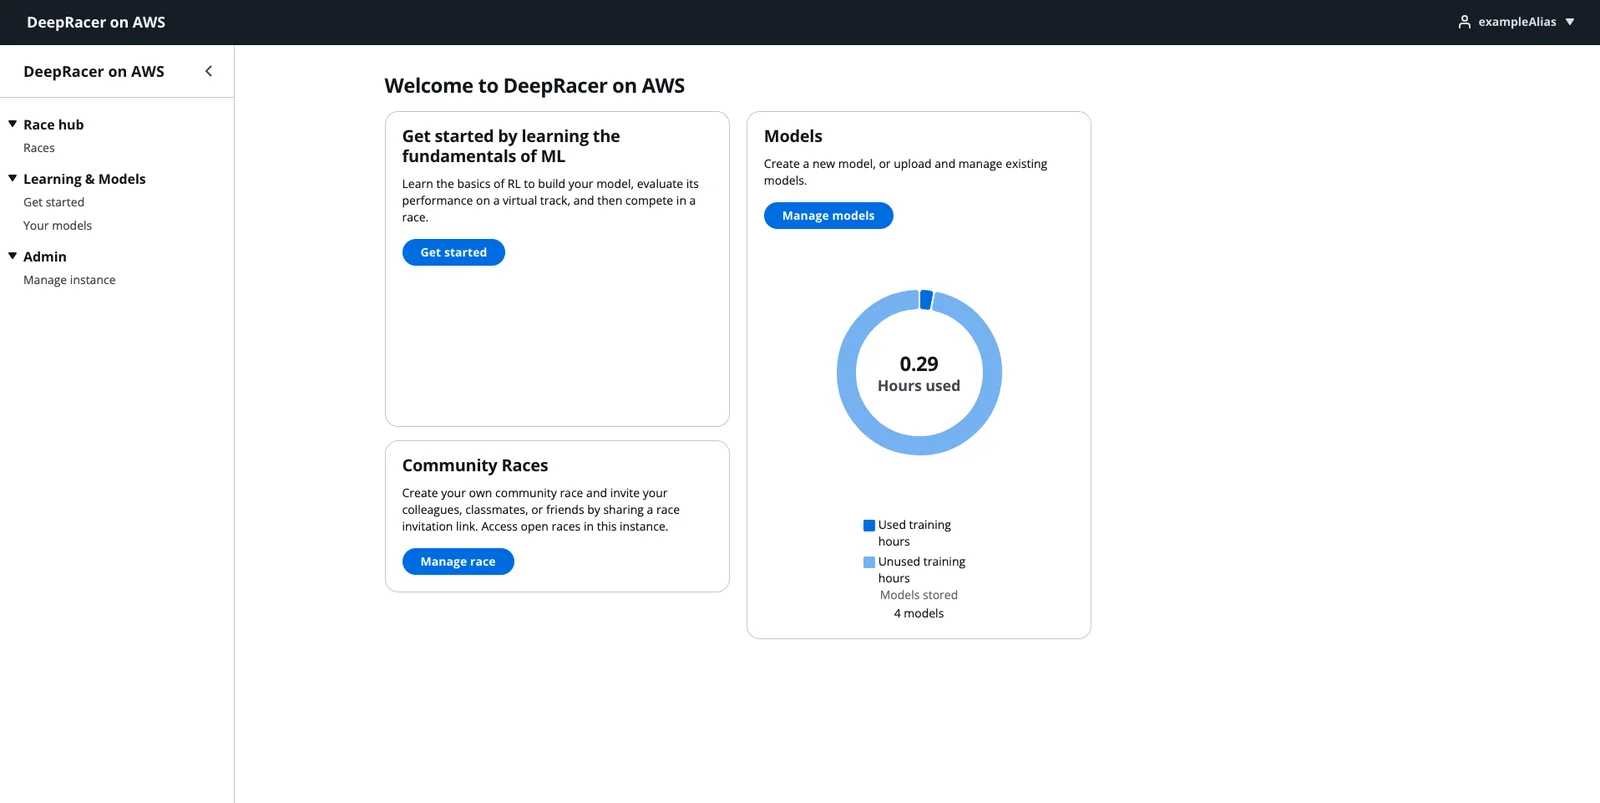The width and height of the screenshot is (1600, 803).
Task: Click the fundamentals of ML card heading
Action: (511, 146)
